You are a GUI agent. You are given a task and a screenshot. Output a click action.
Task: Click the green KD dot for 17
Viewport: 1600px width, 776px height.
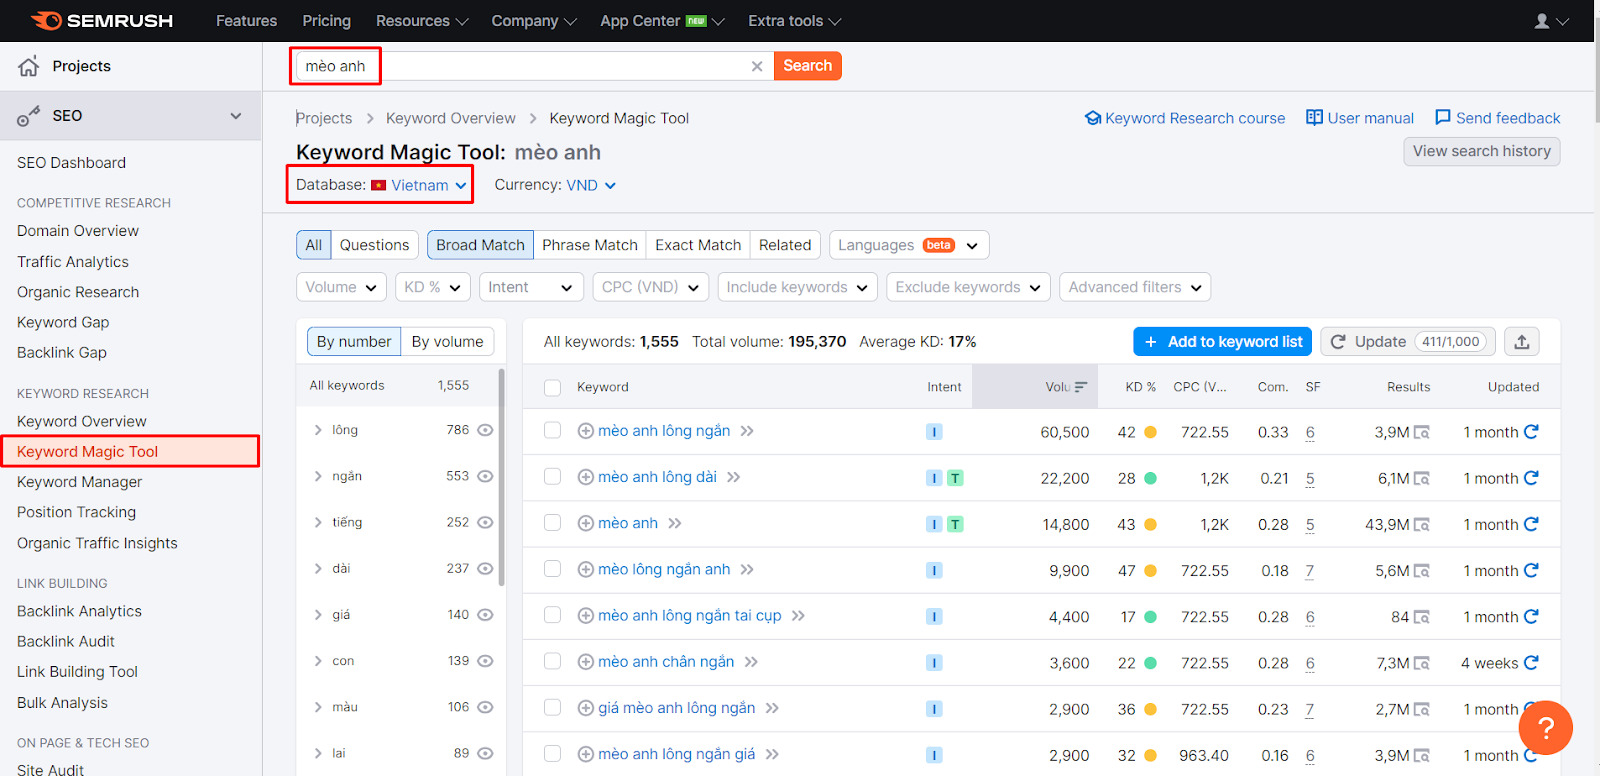point(1150,617)
